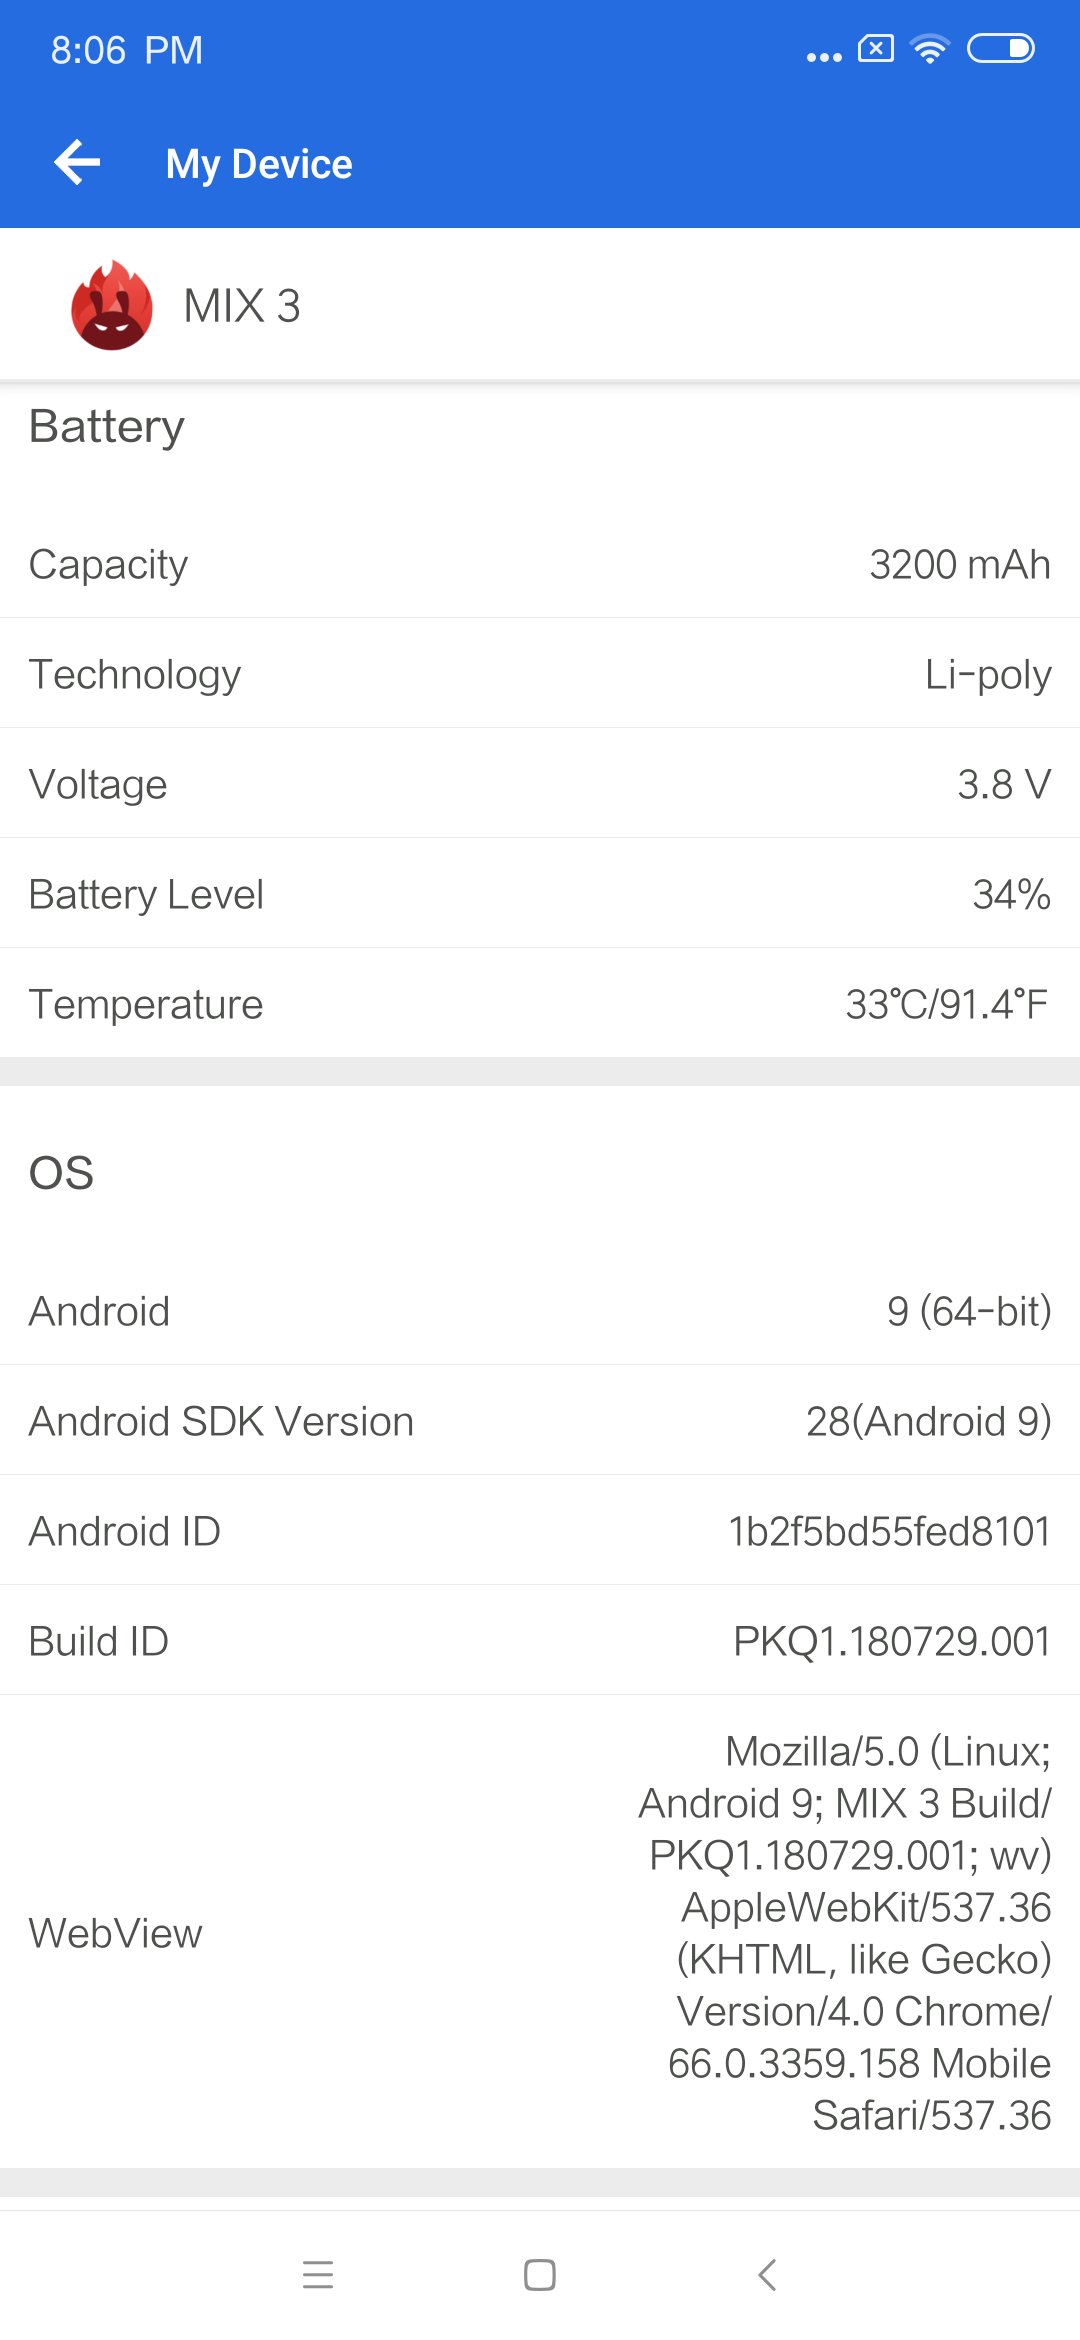Tap the WebView user agent text

845,1933
